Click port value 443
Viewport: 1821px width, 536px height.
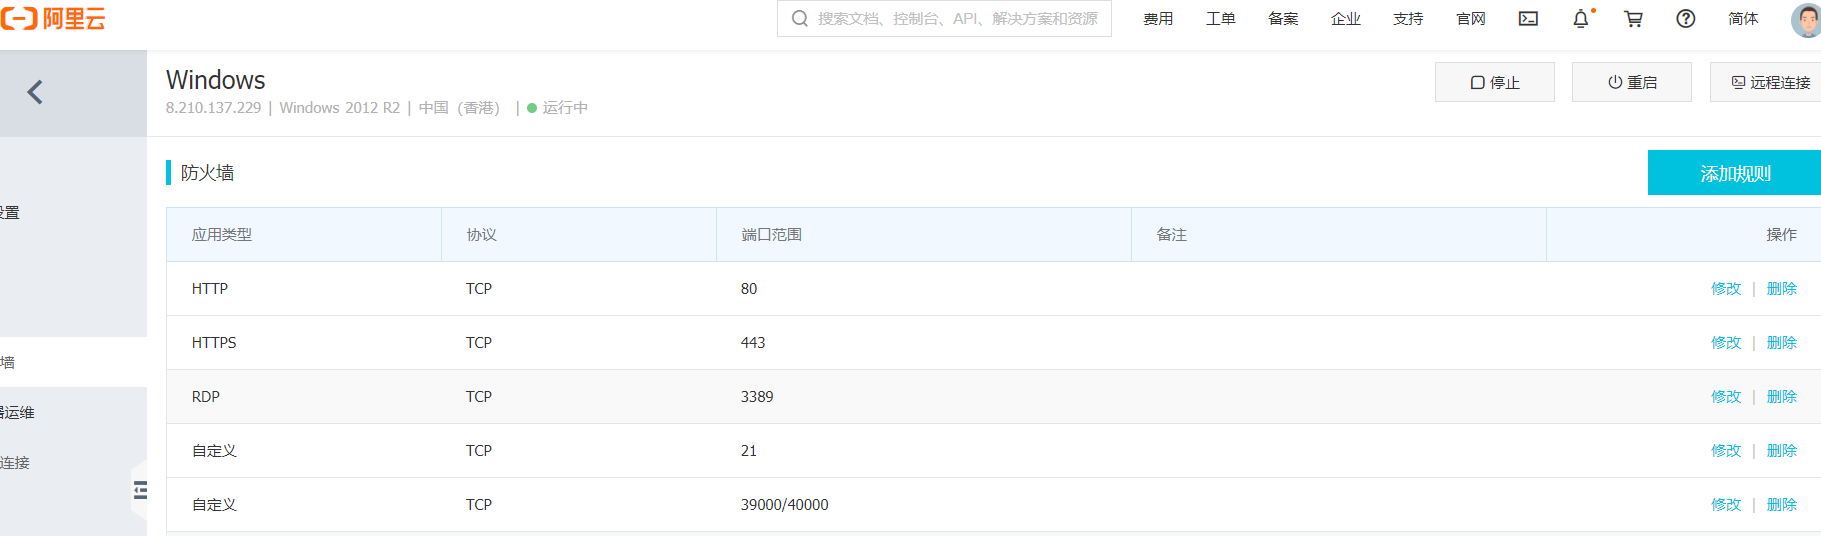753,343
